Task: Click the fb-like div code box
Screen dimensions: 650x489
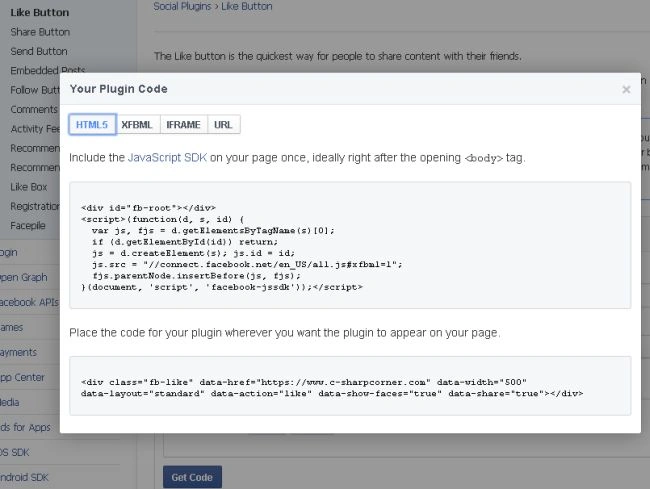Action: point(350,386)
